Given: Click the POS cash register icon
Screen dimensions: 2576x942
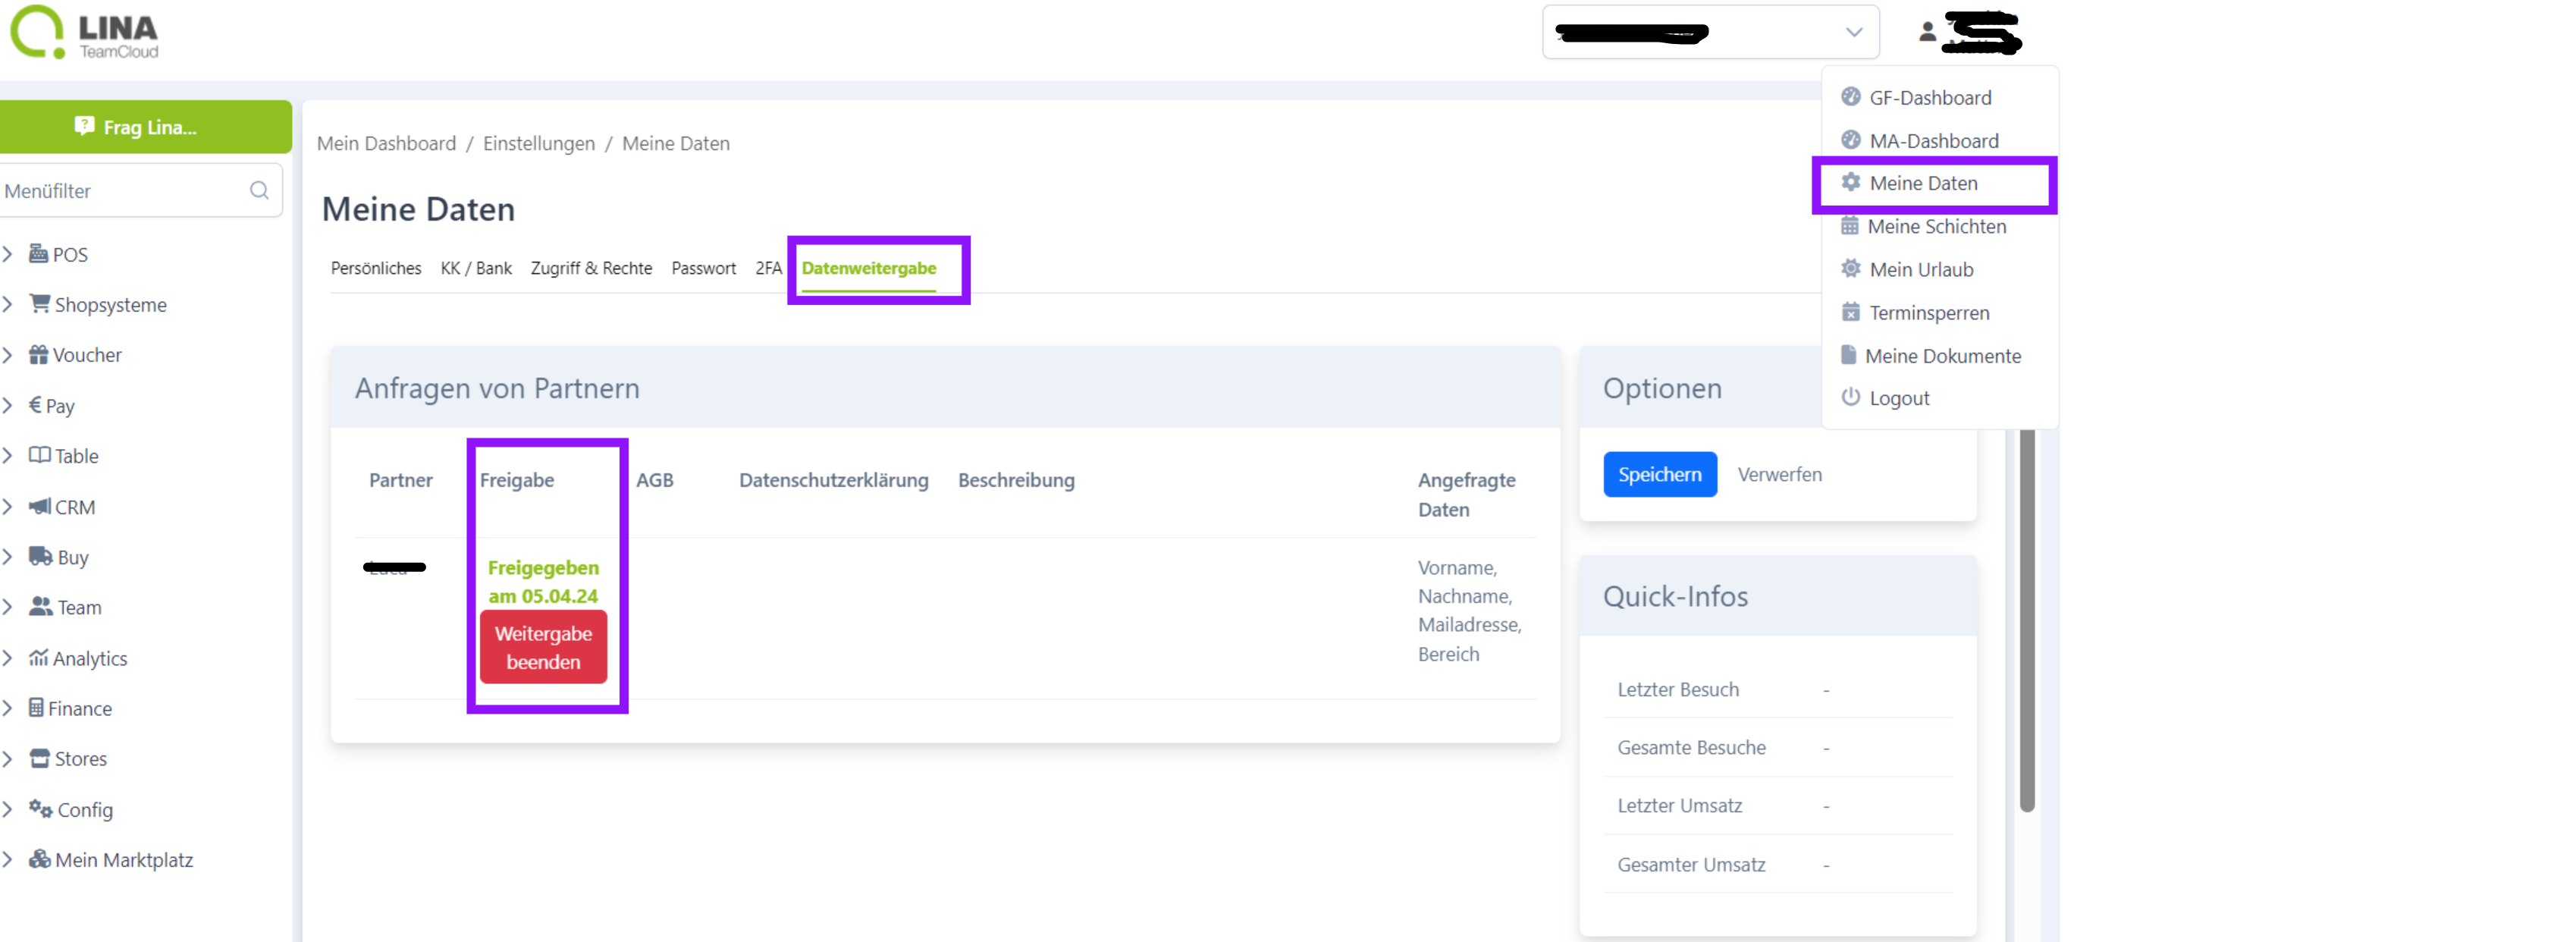Looking at the screenshot, I should (38, 254).
